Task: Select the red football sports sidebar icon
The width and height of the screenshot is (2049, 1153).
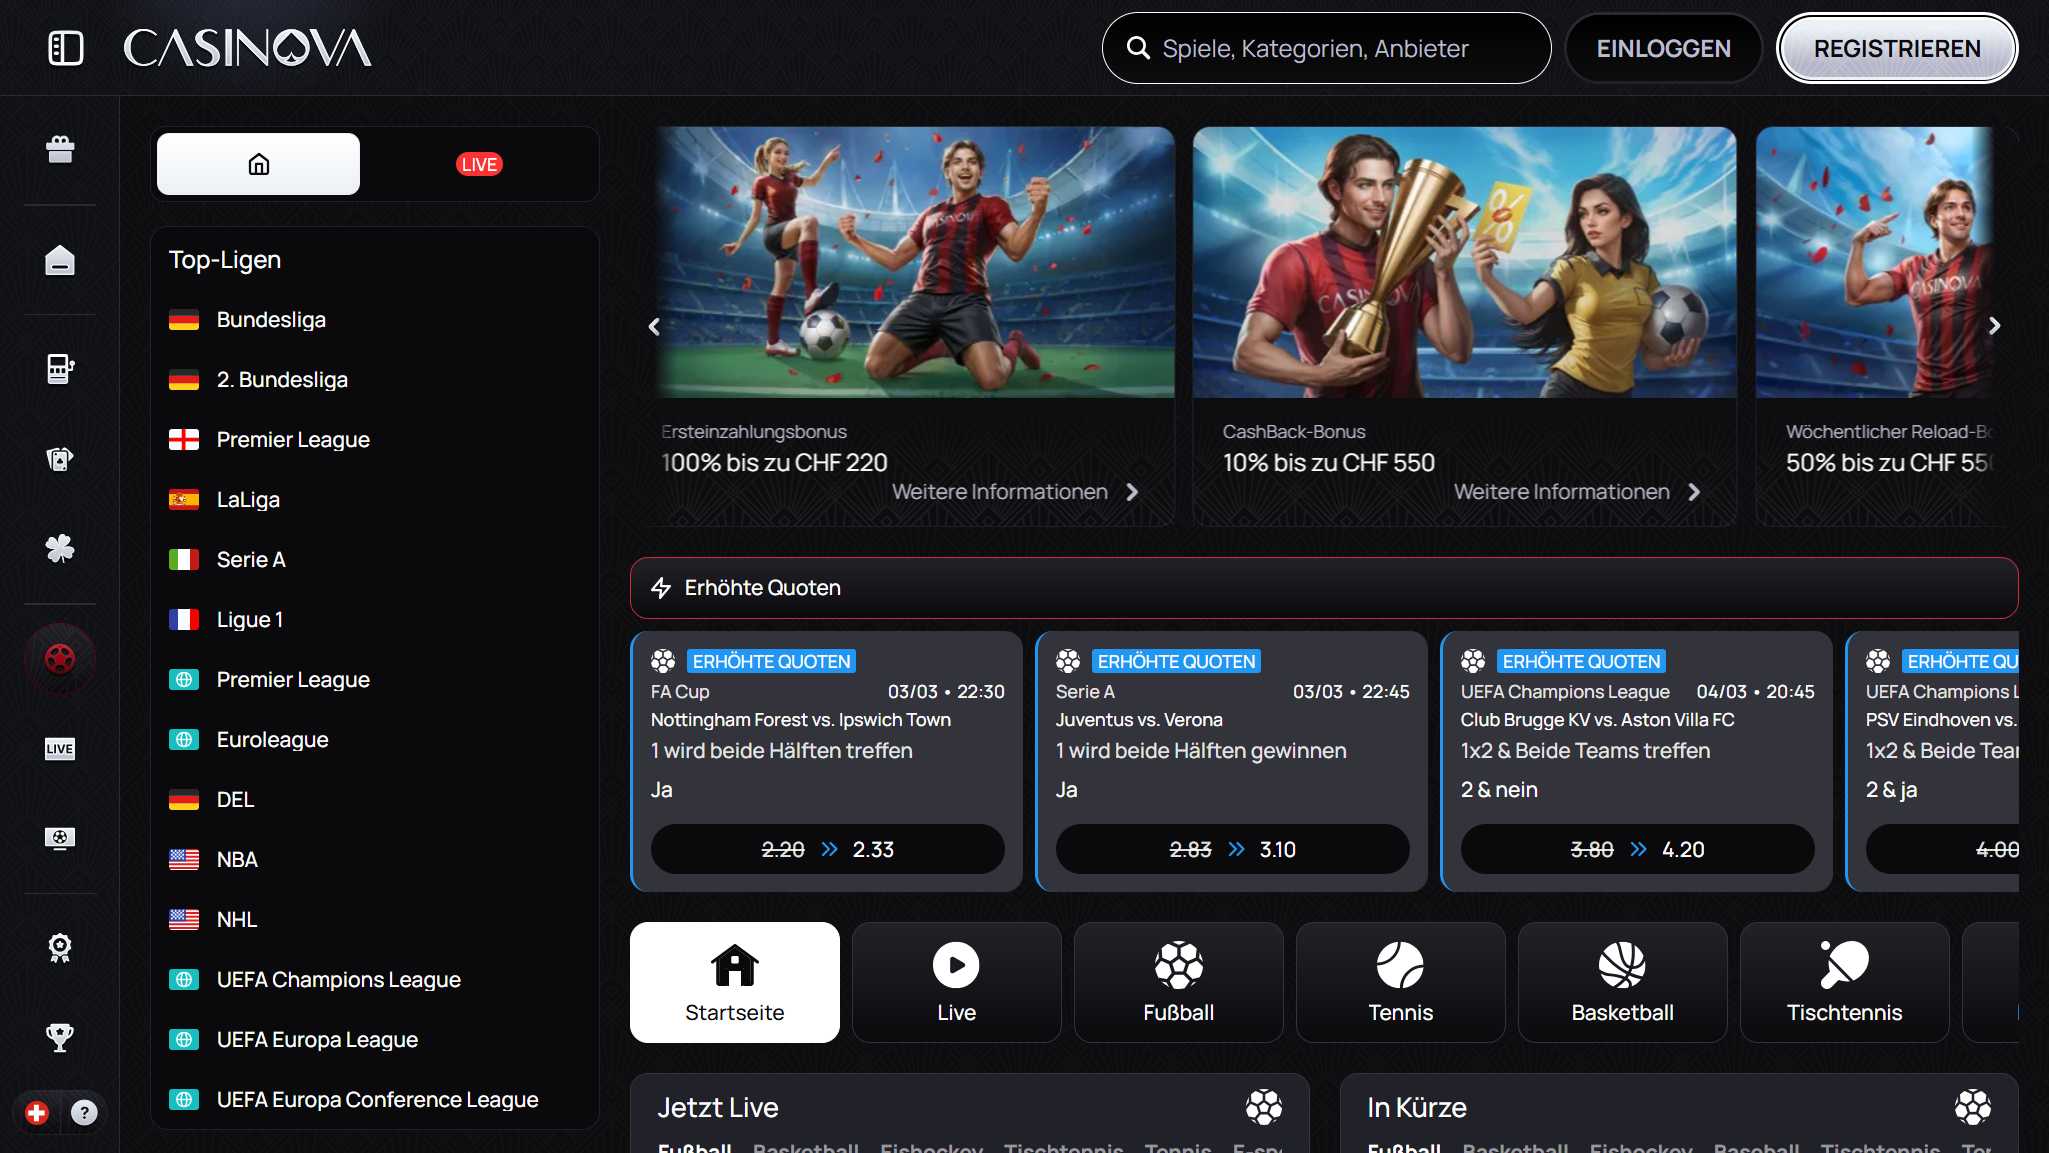Action: pos(60,659)
